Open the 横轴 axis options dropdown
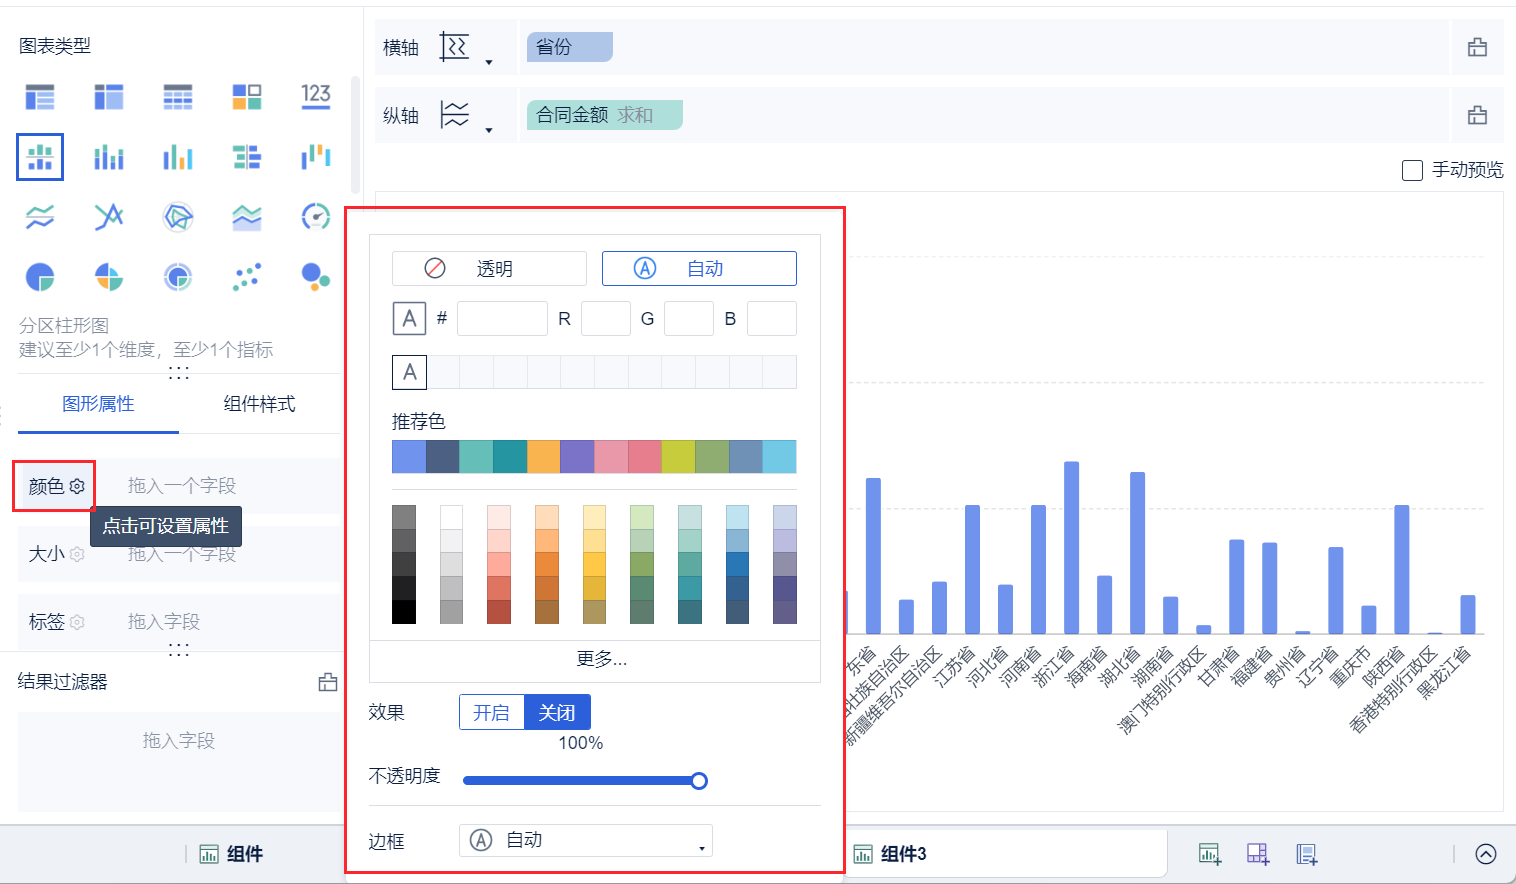Screen dimensions: 1516x884 tap(489, 62)
